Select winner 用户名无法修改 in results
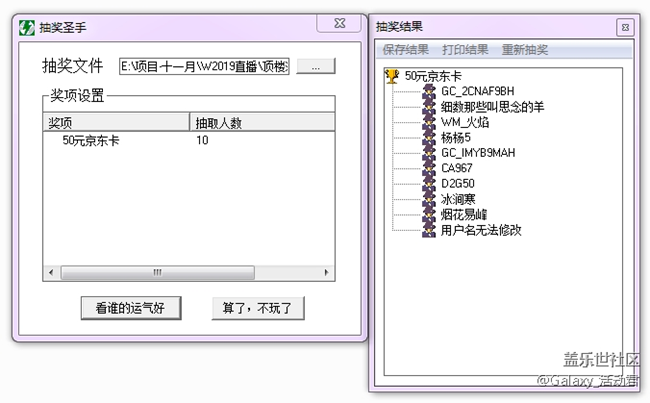 pyautogui.click(x=481, y=230)
